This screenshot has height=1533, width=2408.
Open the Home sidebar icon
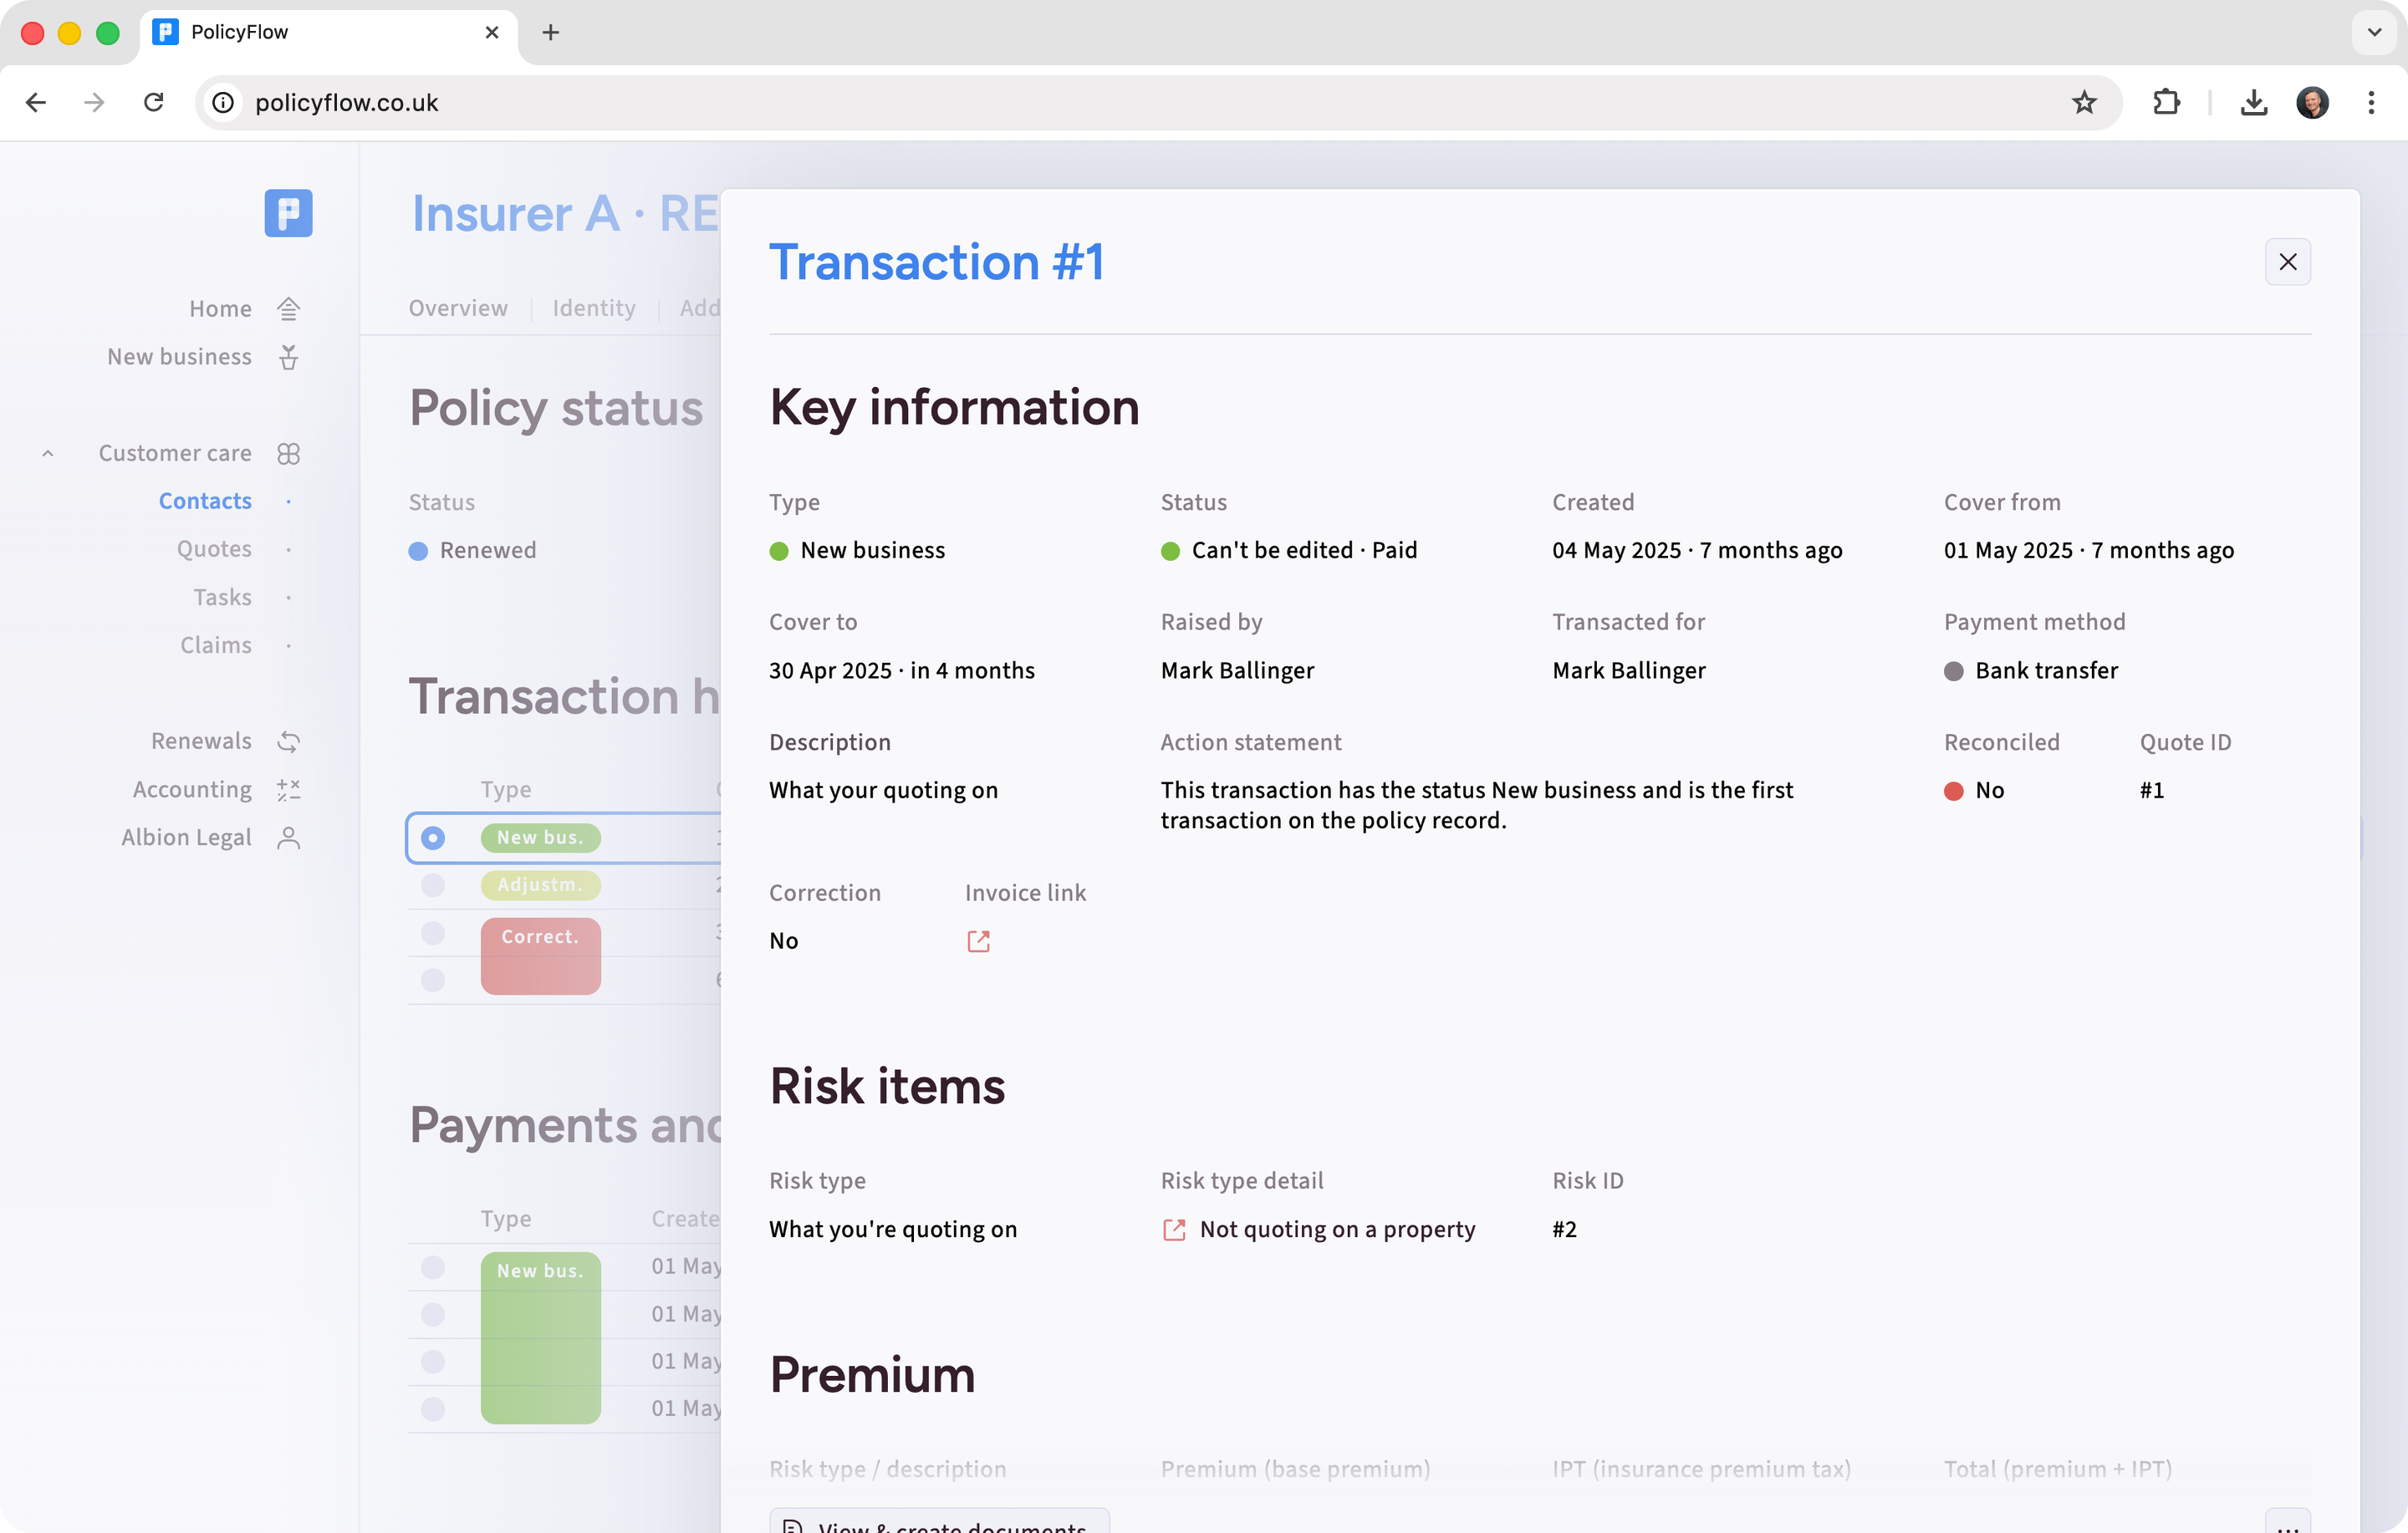288,309
